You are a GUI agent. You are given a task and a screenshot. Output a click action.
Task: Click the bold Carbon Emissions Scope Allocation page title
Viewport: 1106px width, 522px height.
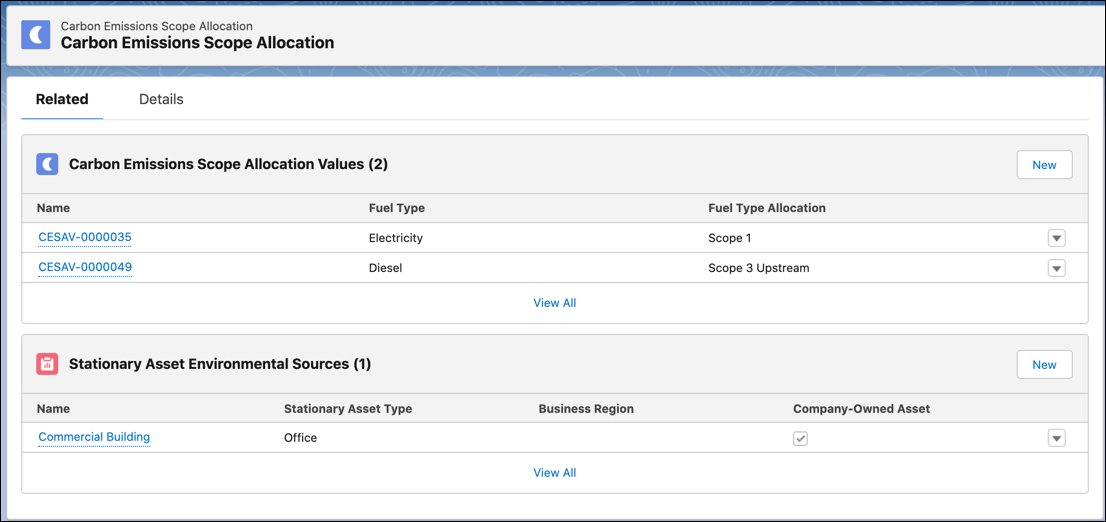pyautogui.click(x=198, y=42)
